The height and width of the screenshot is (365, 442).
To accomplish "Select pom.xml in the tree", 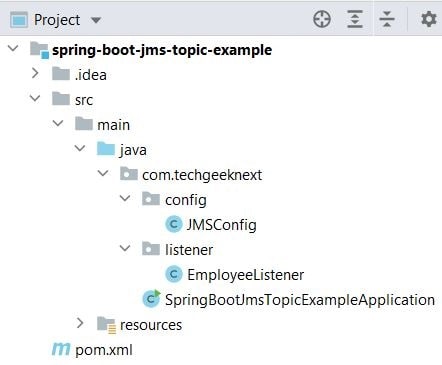I will (x=104, y=350).
